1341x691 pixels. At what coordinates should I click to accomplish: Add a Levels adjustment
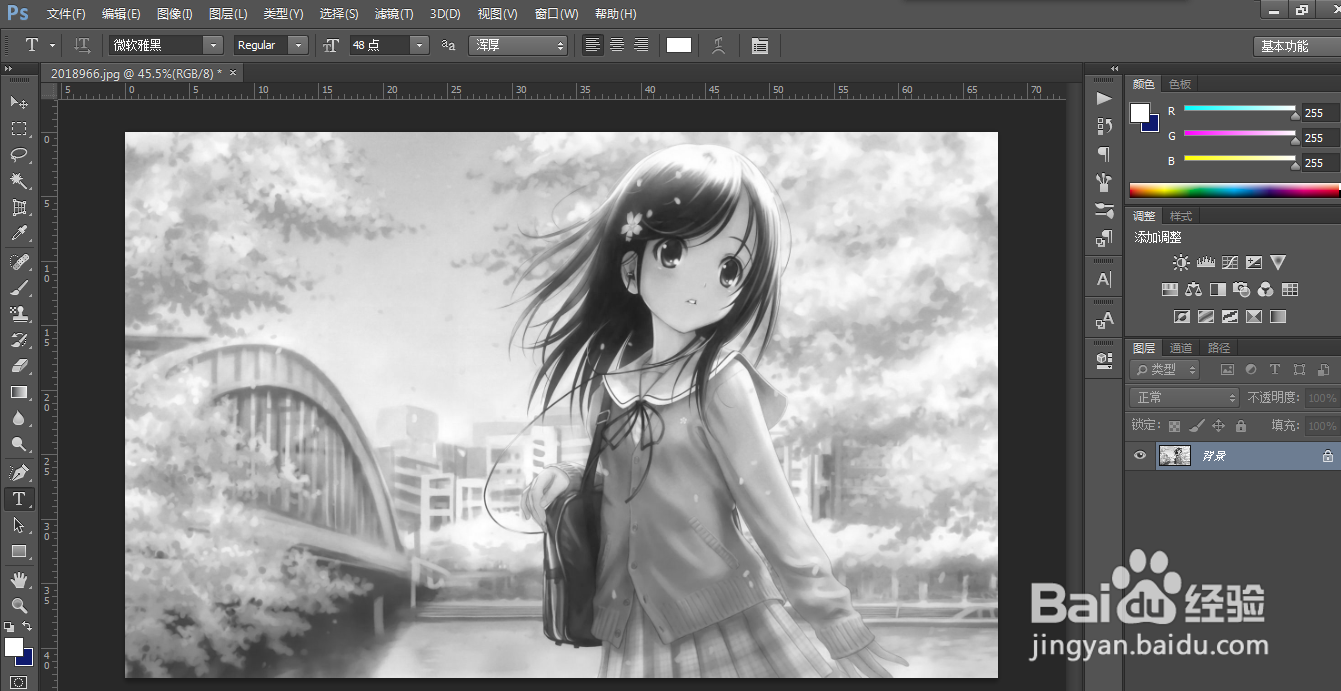[x=1205, y=263]
